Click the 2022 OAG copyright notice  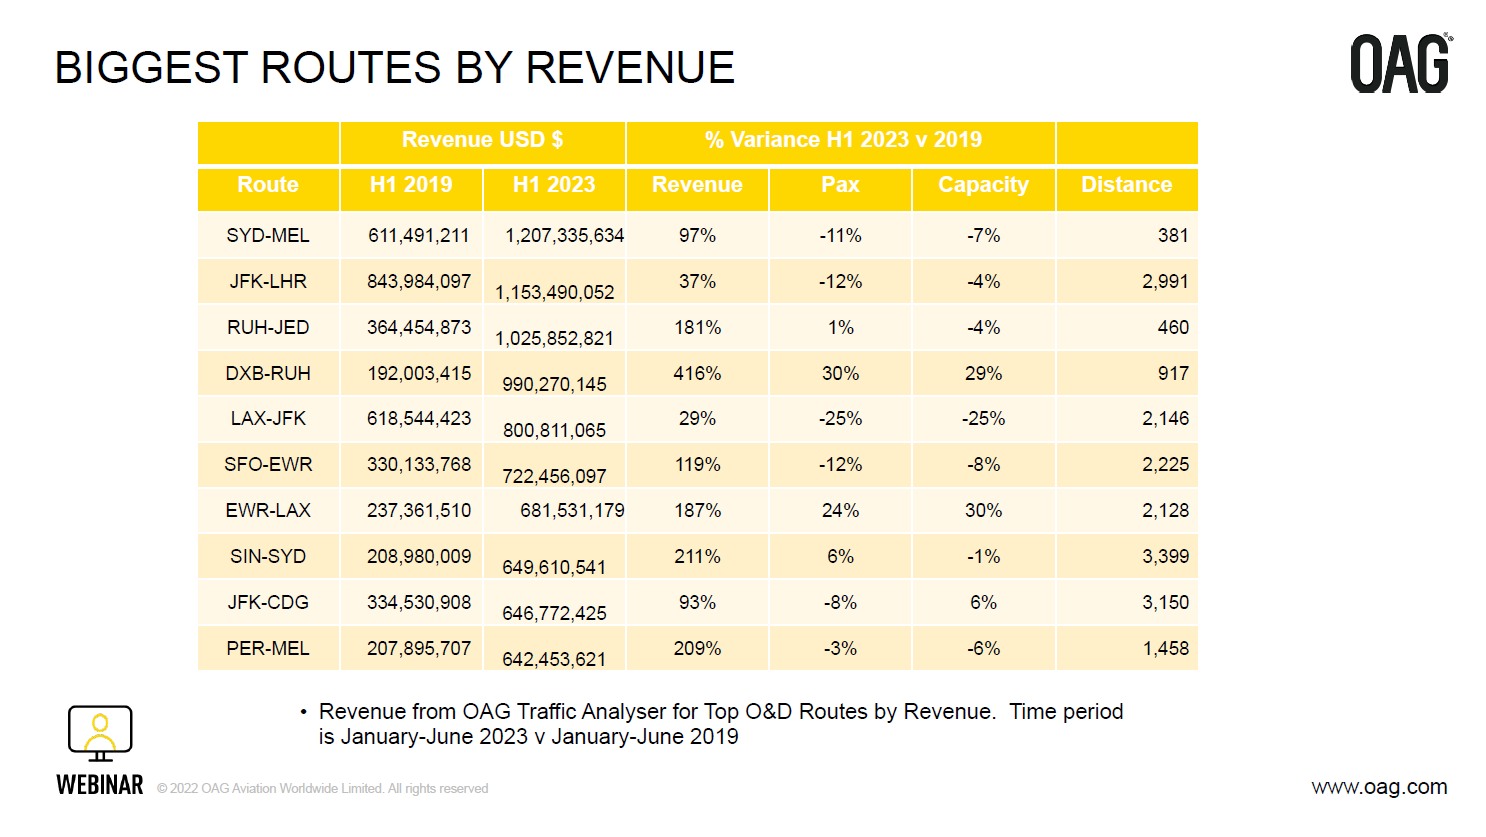click(x=320, y=788)
